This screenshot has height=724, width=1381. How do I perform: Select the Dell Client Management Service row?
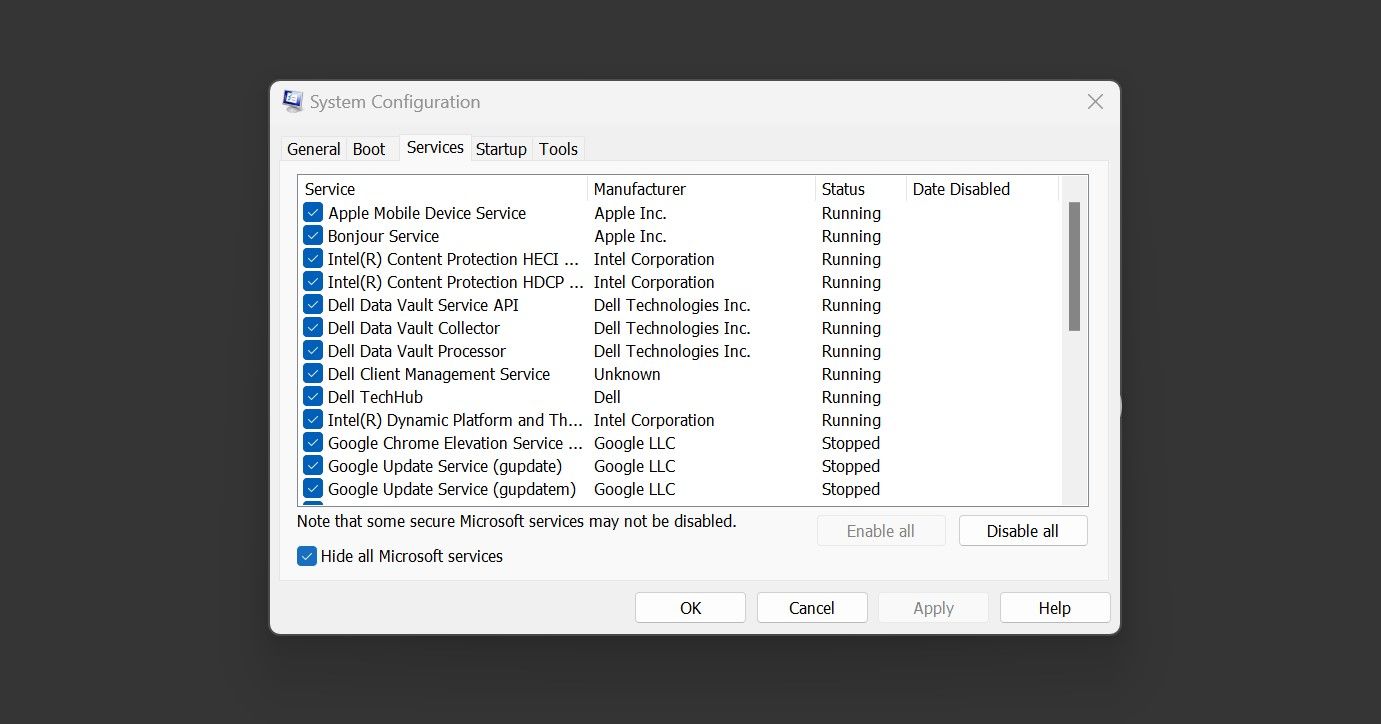[439, 373]
